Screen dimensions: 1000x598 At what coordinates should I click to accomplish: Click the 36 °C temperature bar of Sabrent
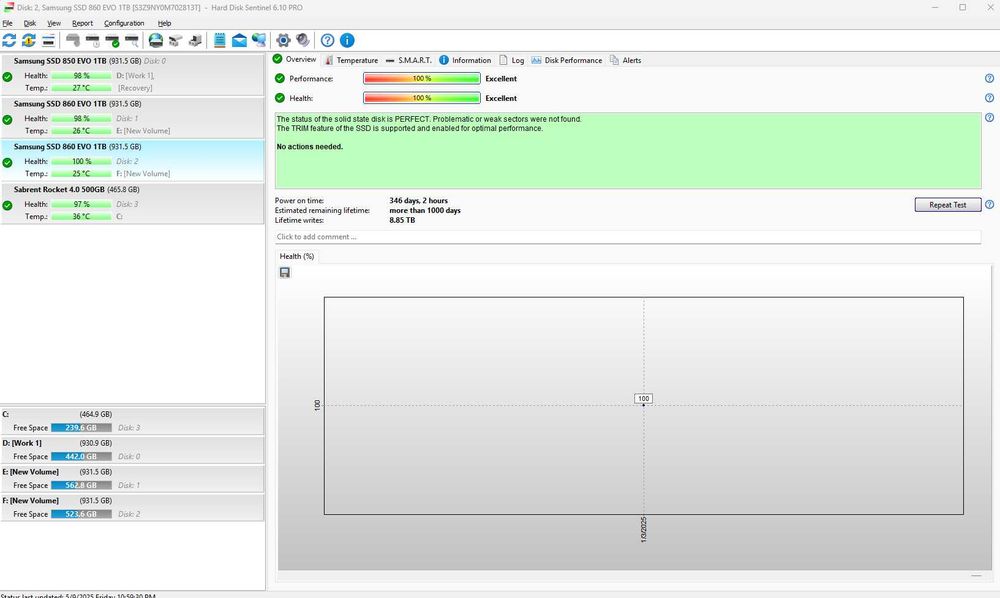pyautogui.click(x=81, y=217)
